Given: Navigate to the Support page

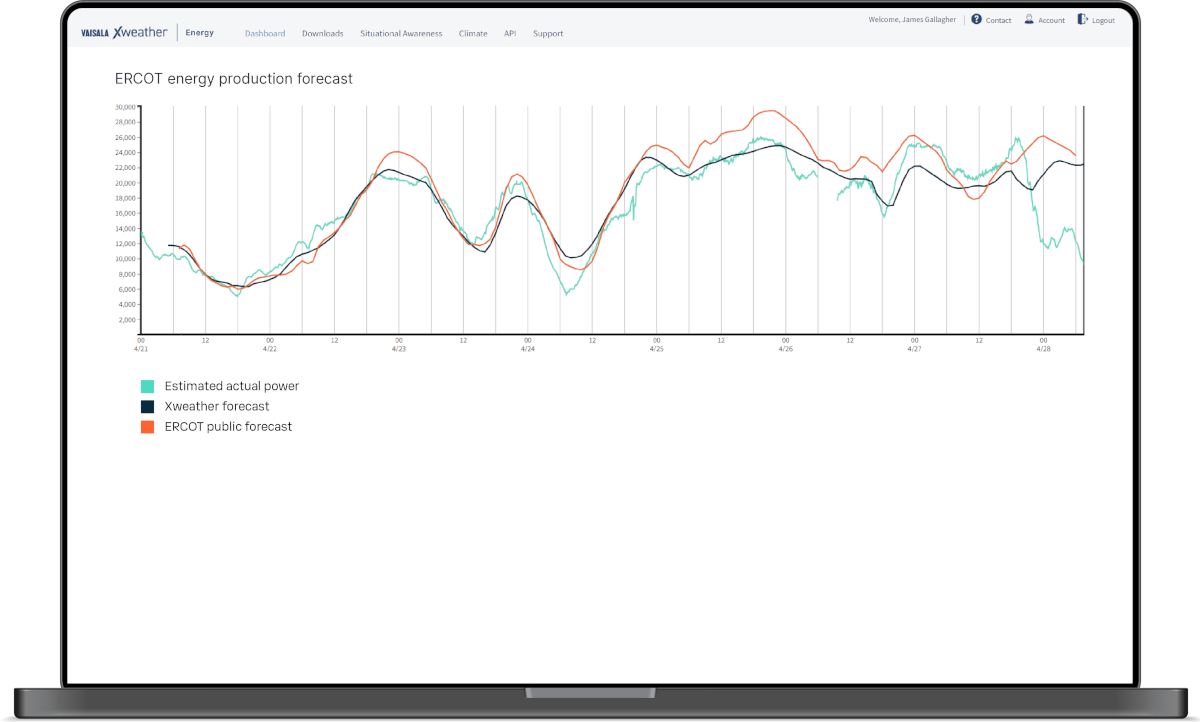Looking at the screenshot, I should pyautogui.click(x=548, y=33).
